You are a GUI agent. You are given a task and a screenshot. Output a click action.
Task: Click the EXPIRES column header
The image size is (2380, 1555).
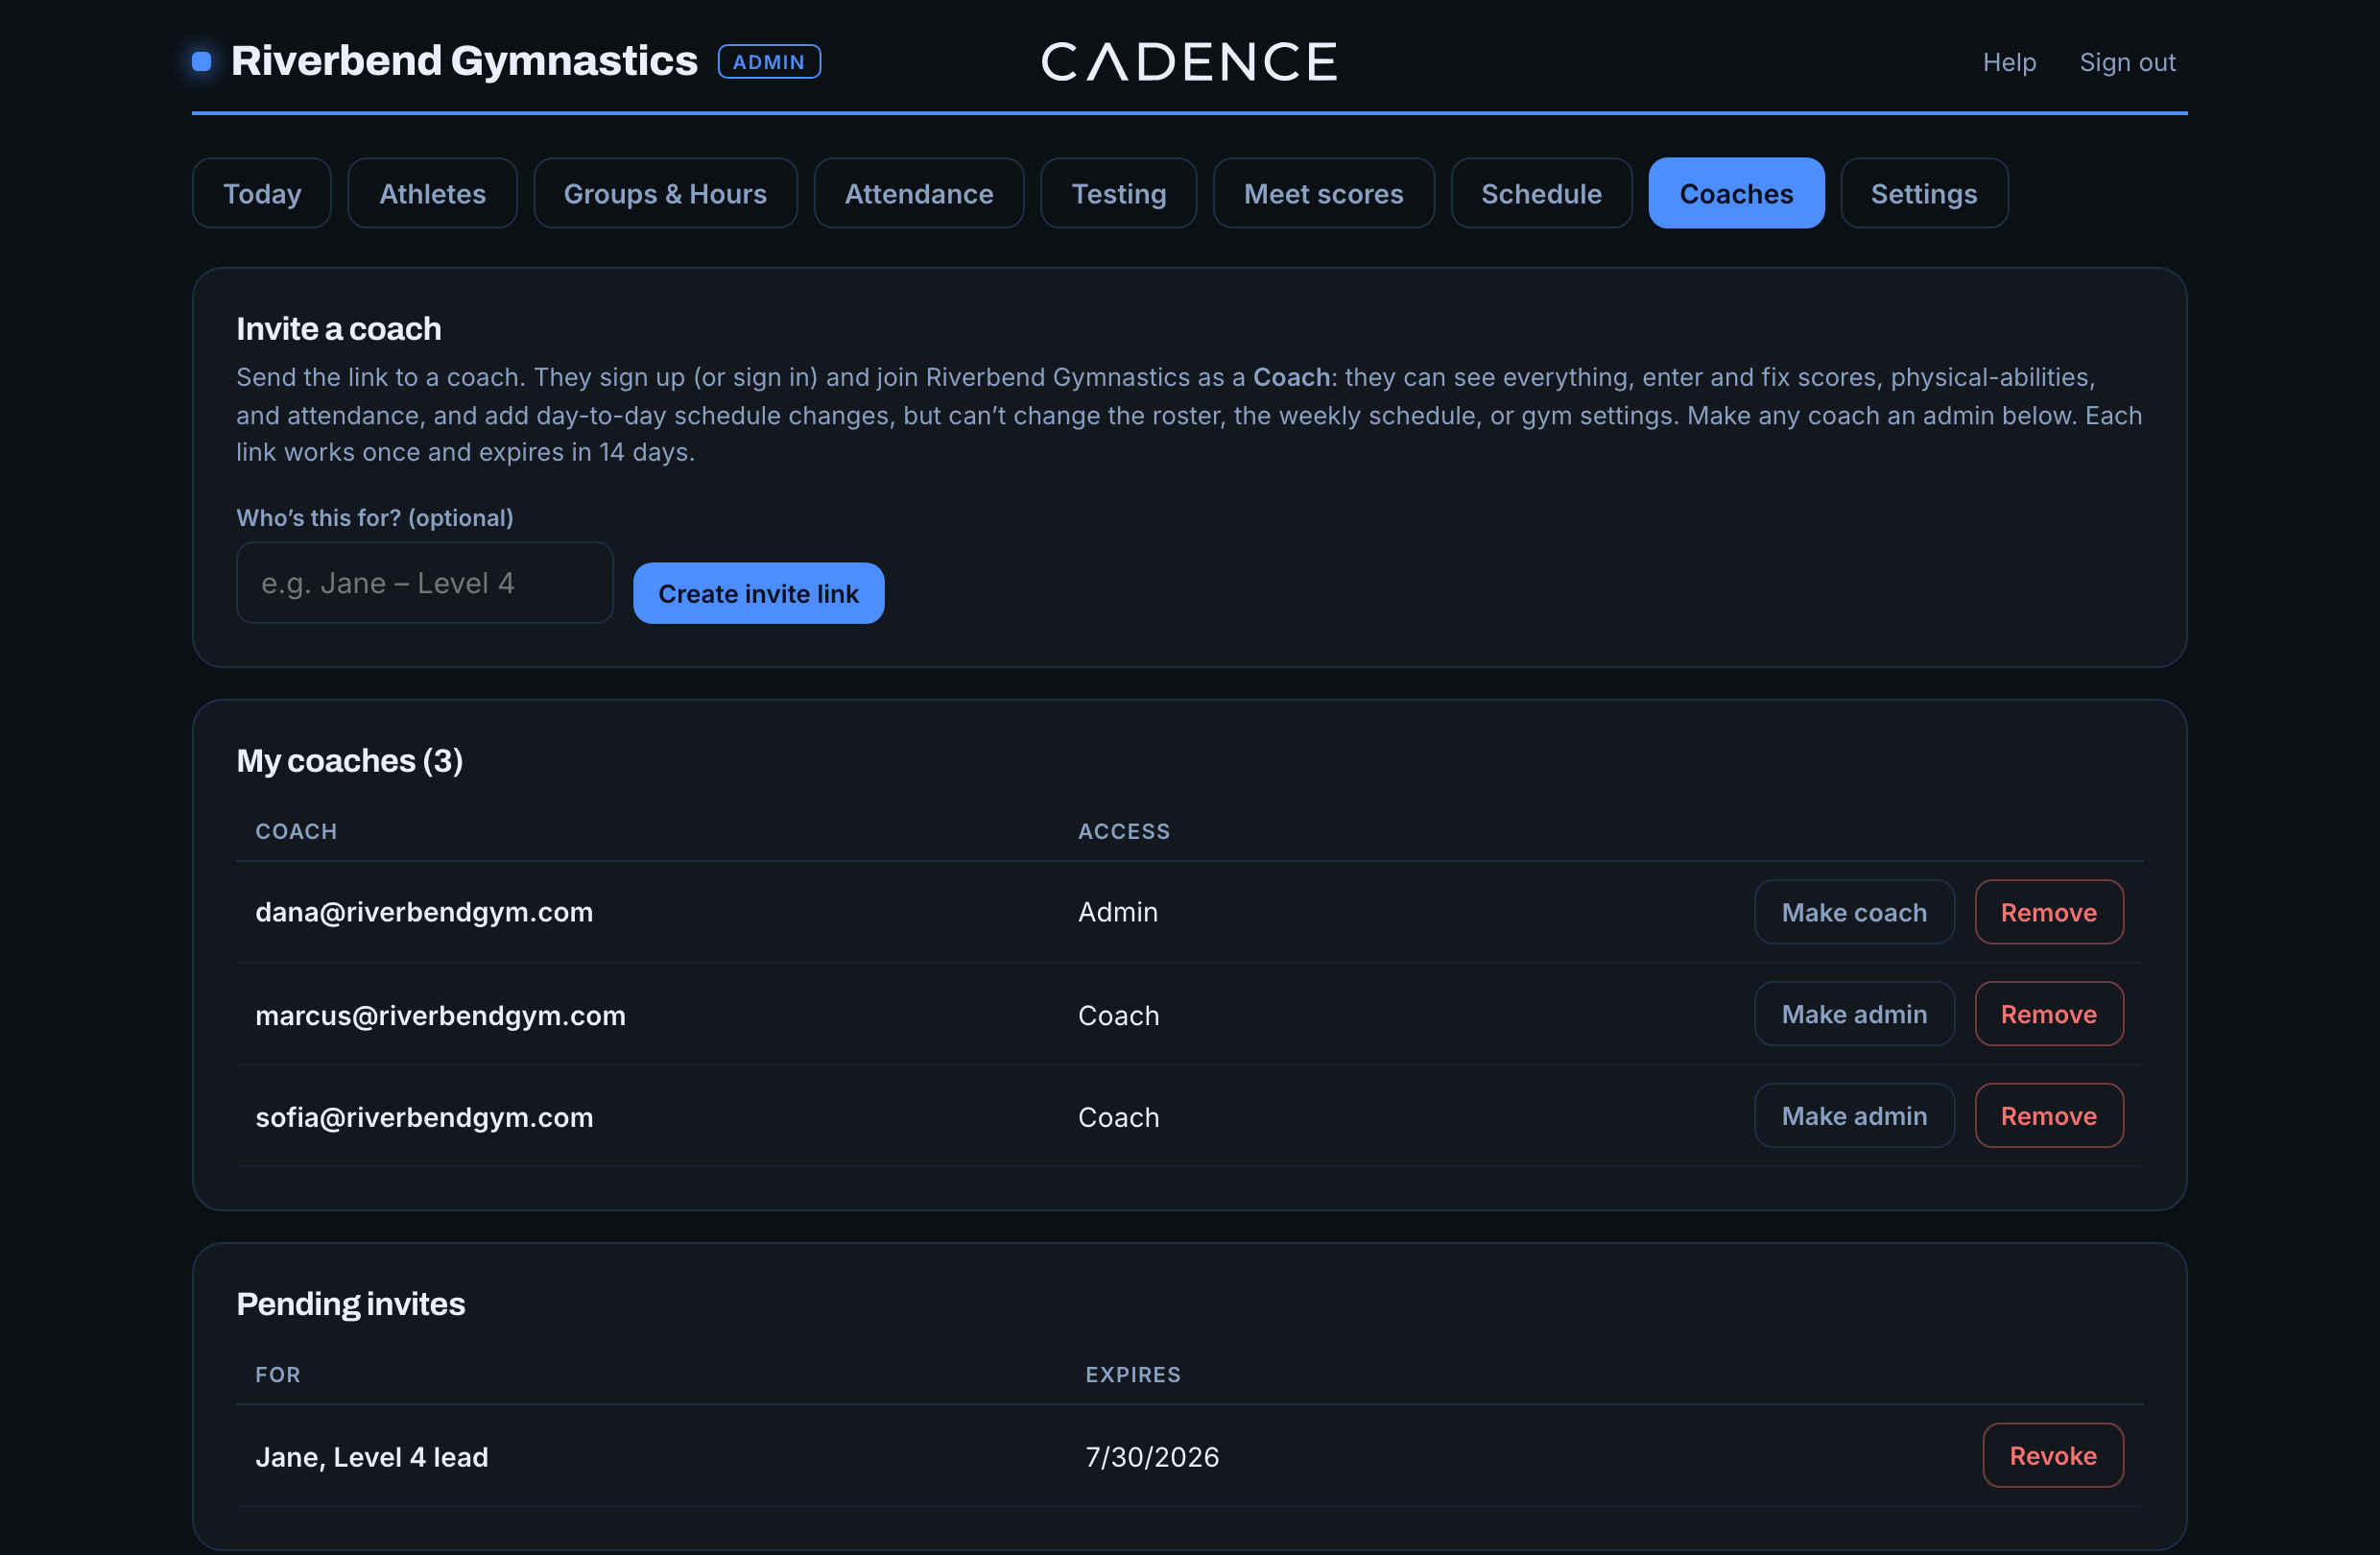[x=1133, y=1374]
